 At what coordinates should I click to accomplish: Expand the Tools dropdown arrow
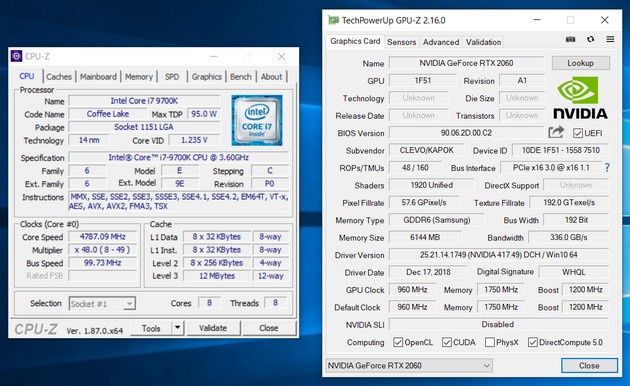coord(178,328)
